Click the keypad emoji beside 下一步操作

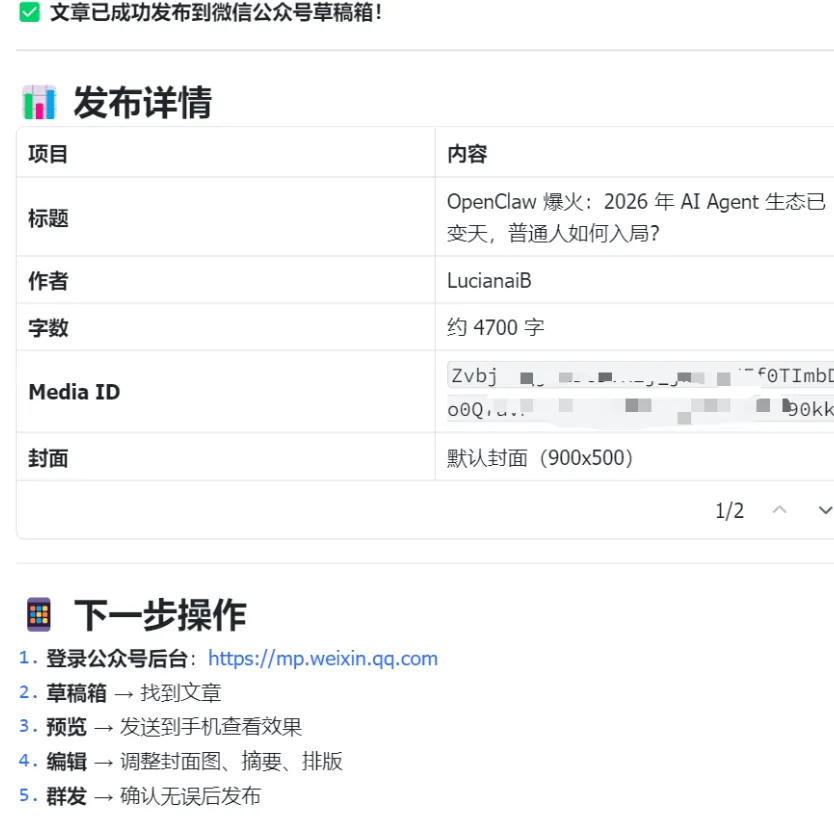point(39,614)
